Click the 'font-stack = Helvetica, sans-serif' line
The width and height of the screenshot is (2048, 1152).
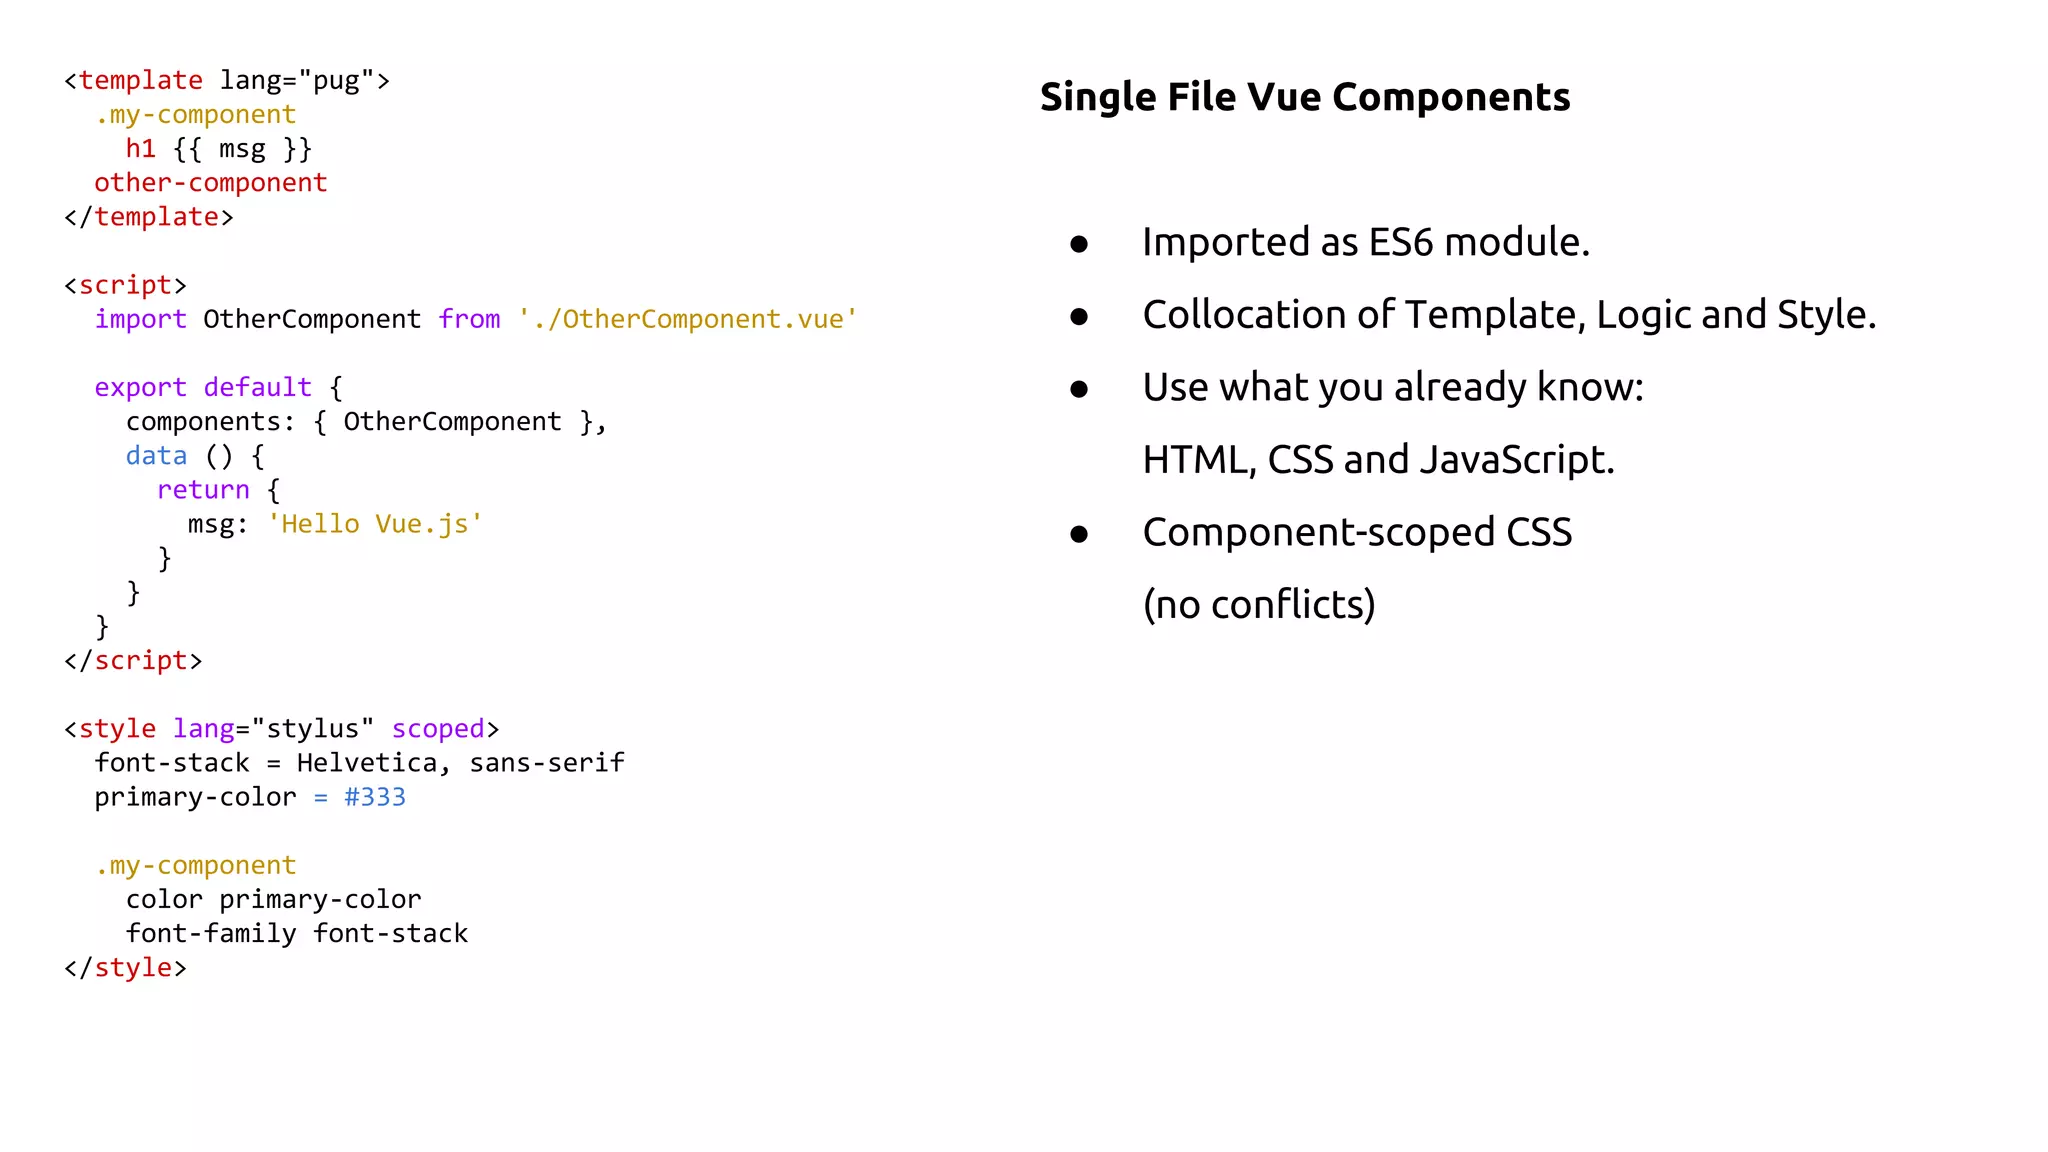point(359,764)
